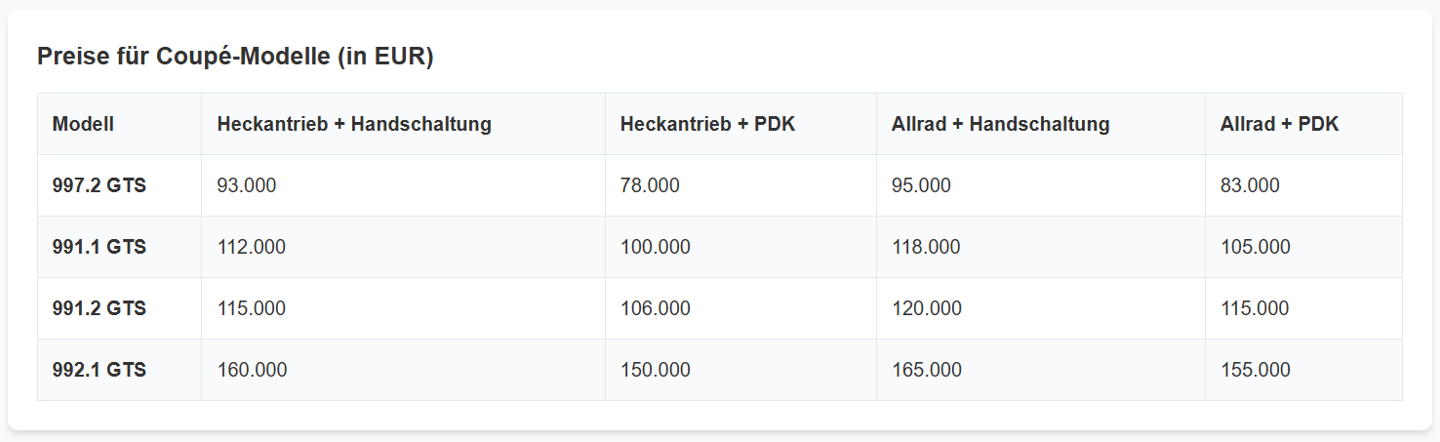Select the '992.1 GTS' row label
This screenshot has height=442, width=1440.
click(120, 370)
